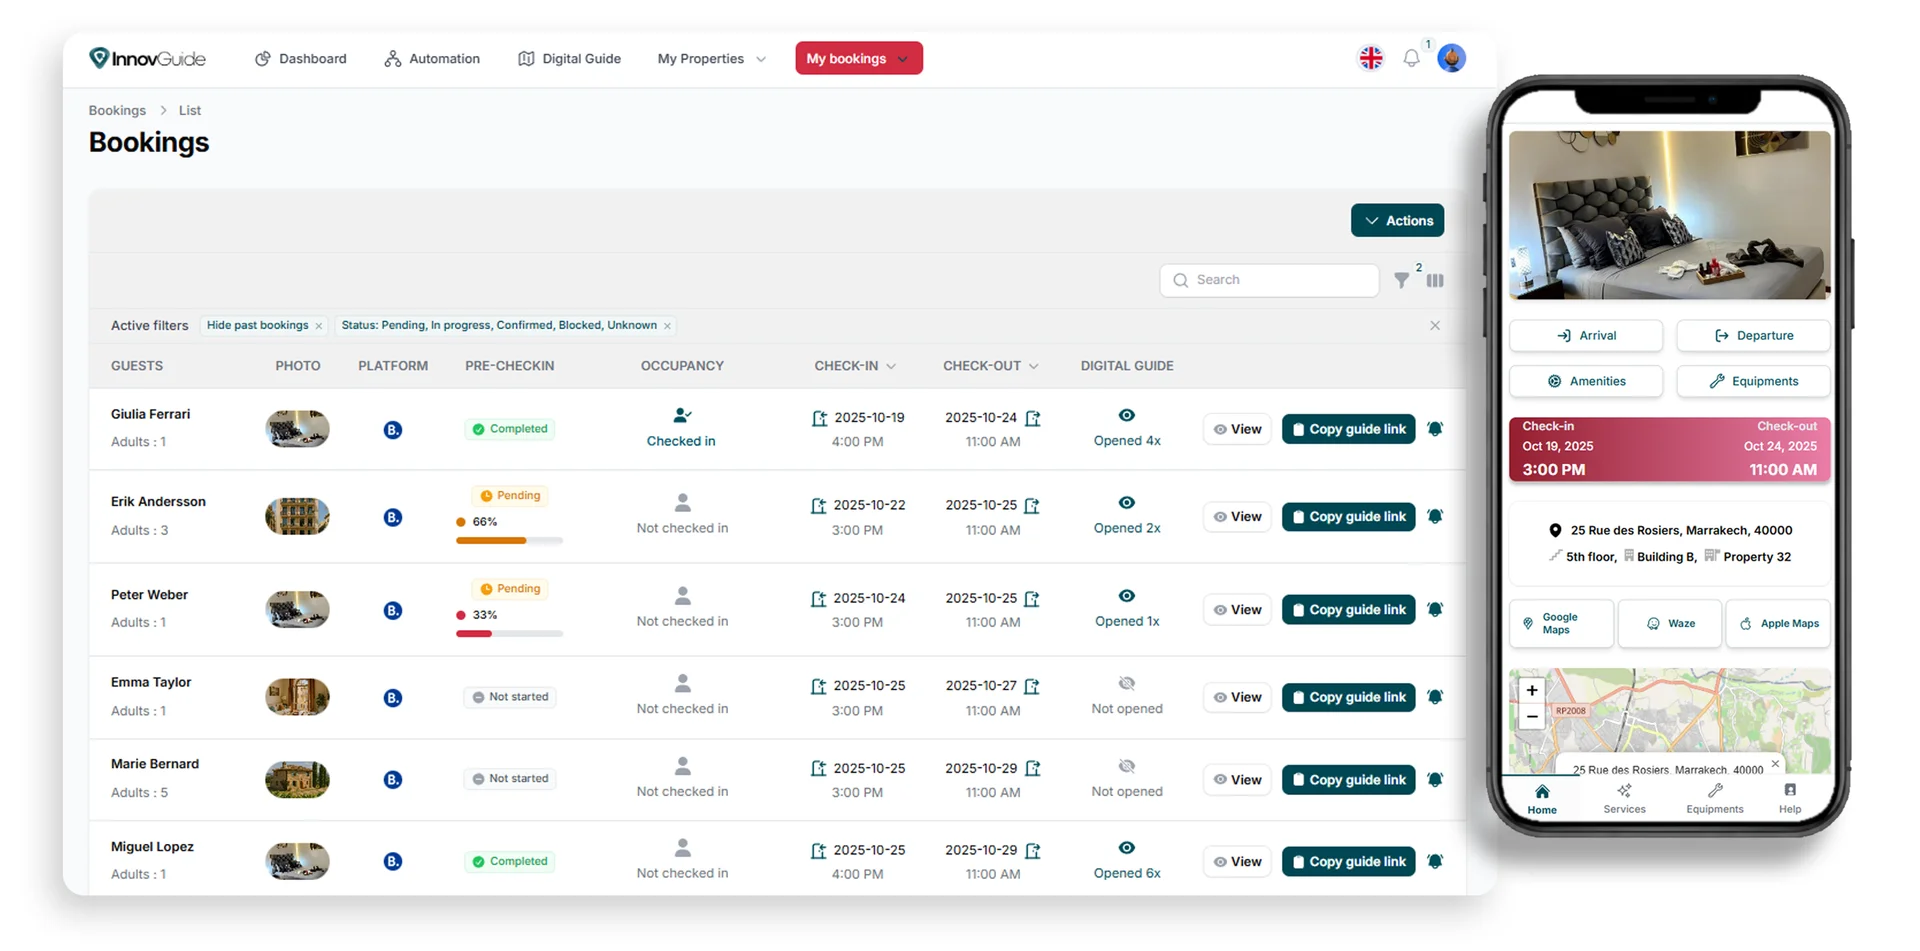Expand the Actions dropdown

[x=1397, y=220]
